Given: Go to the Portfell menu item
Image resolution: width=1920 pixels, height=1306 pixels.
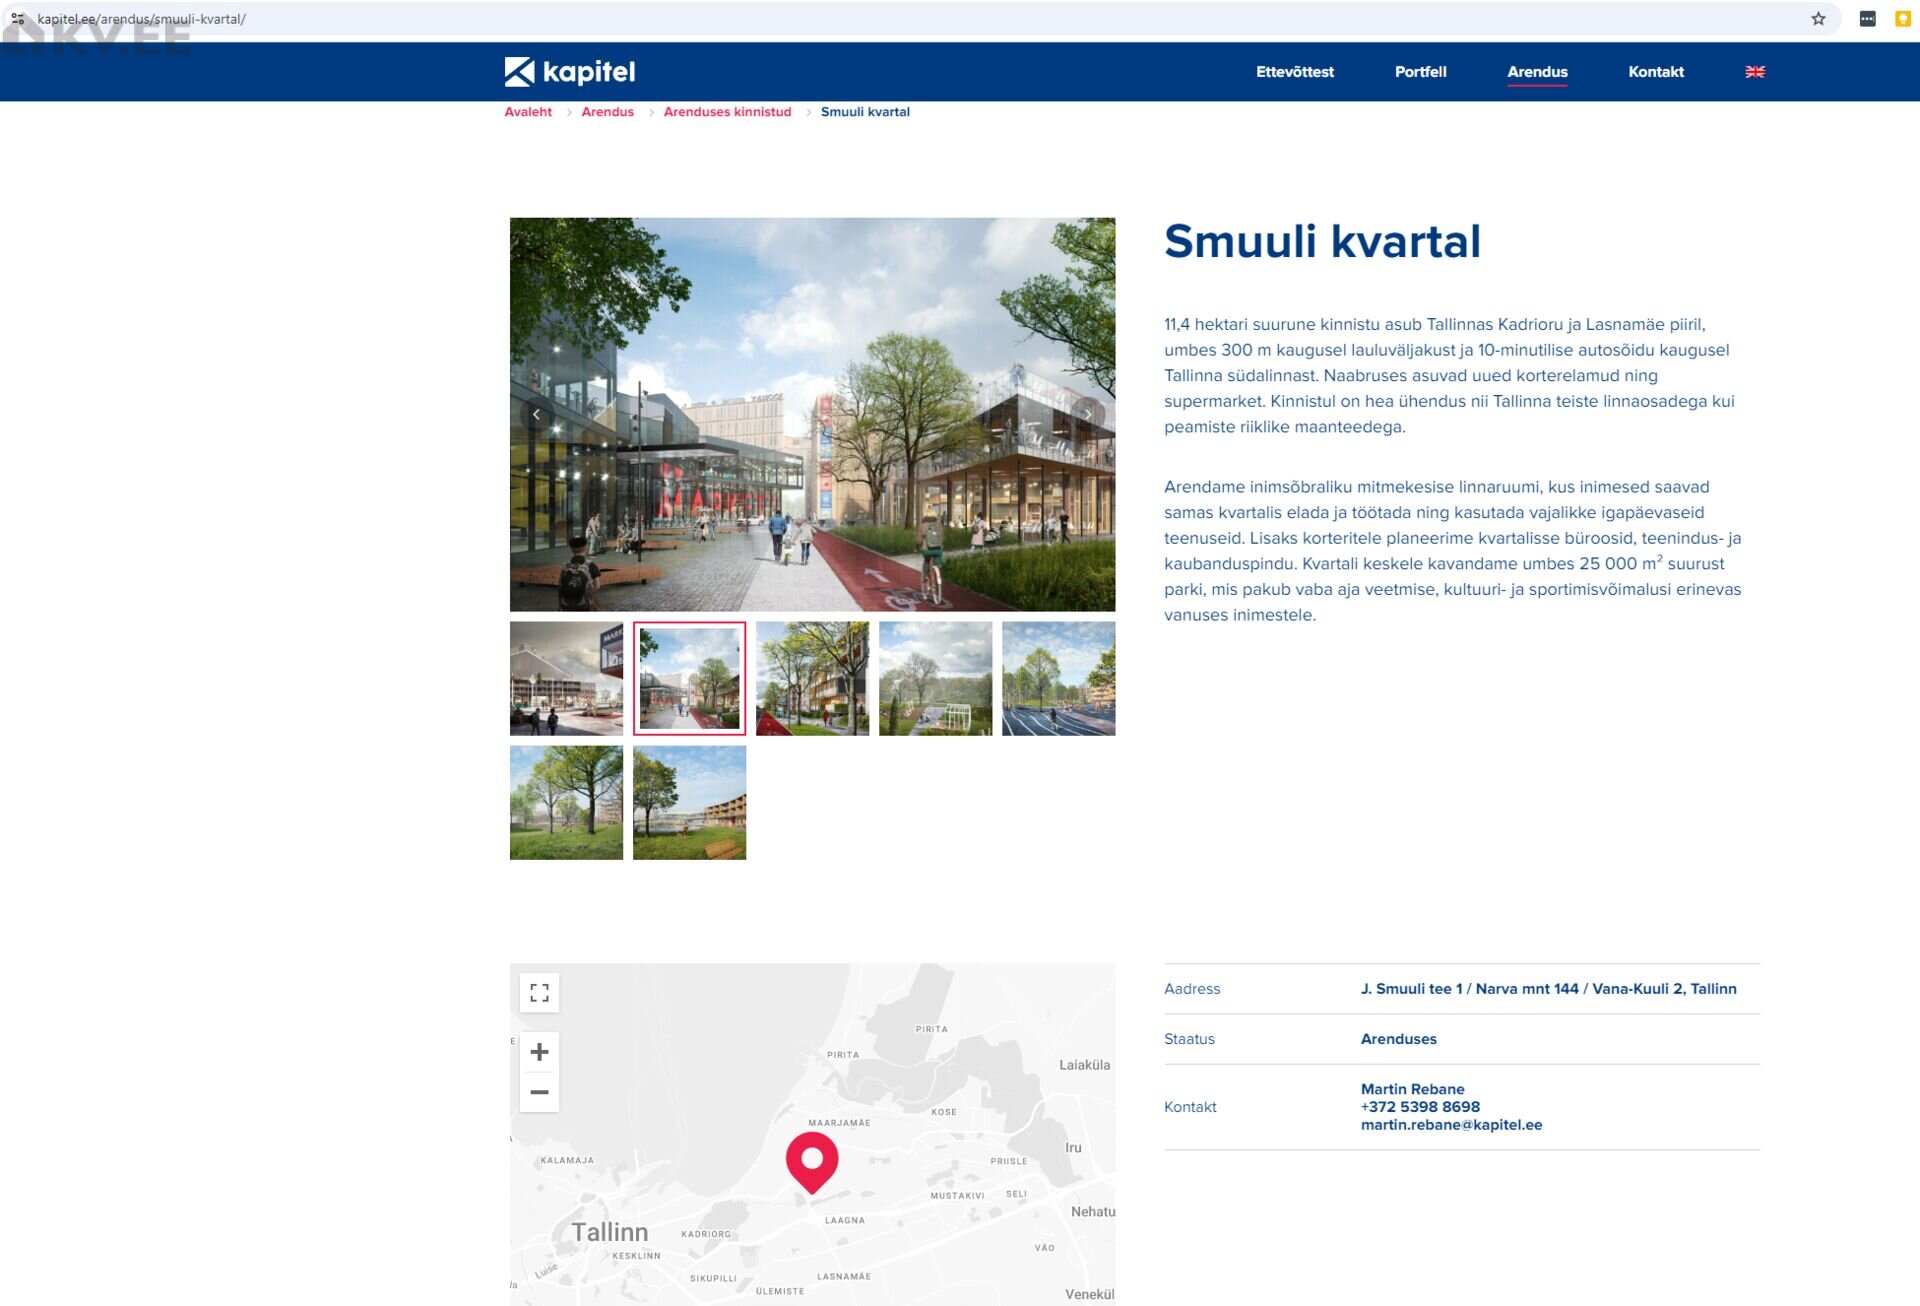Looking at the screenshot, I should (1420, 72).
